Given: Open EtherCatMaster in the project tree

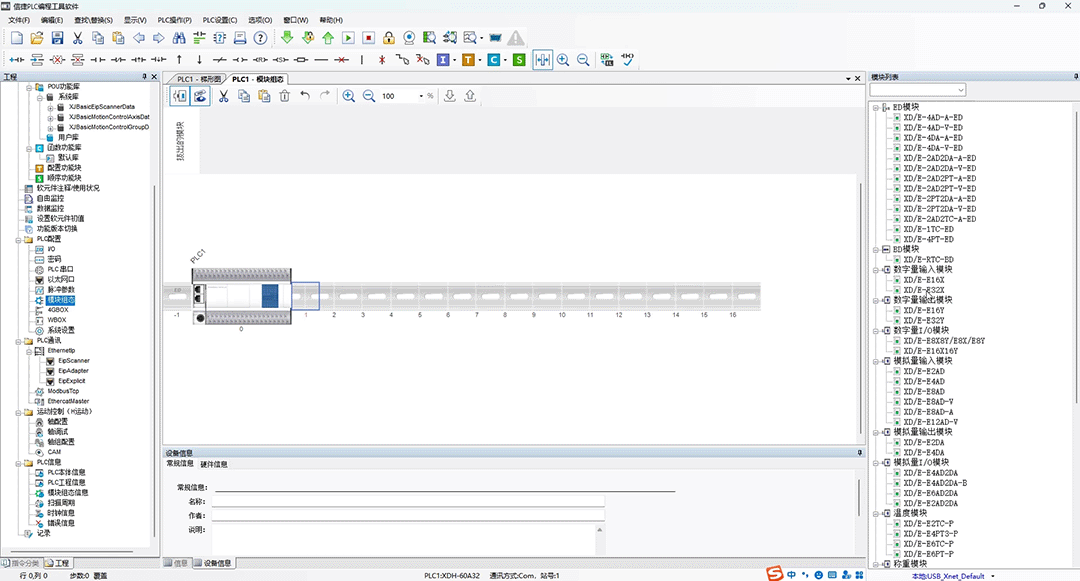Looking at the screenshot, I should [x=68, y=401].
